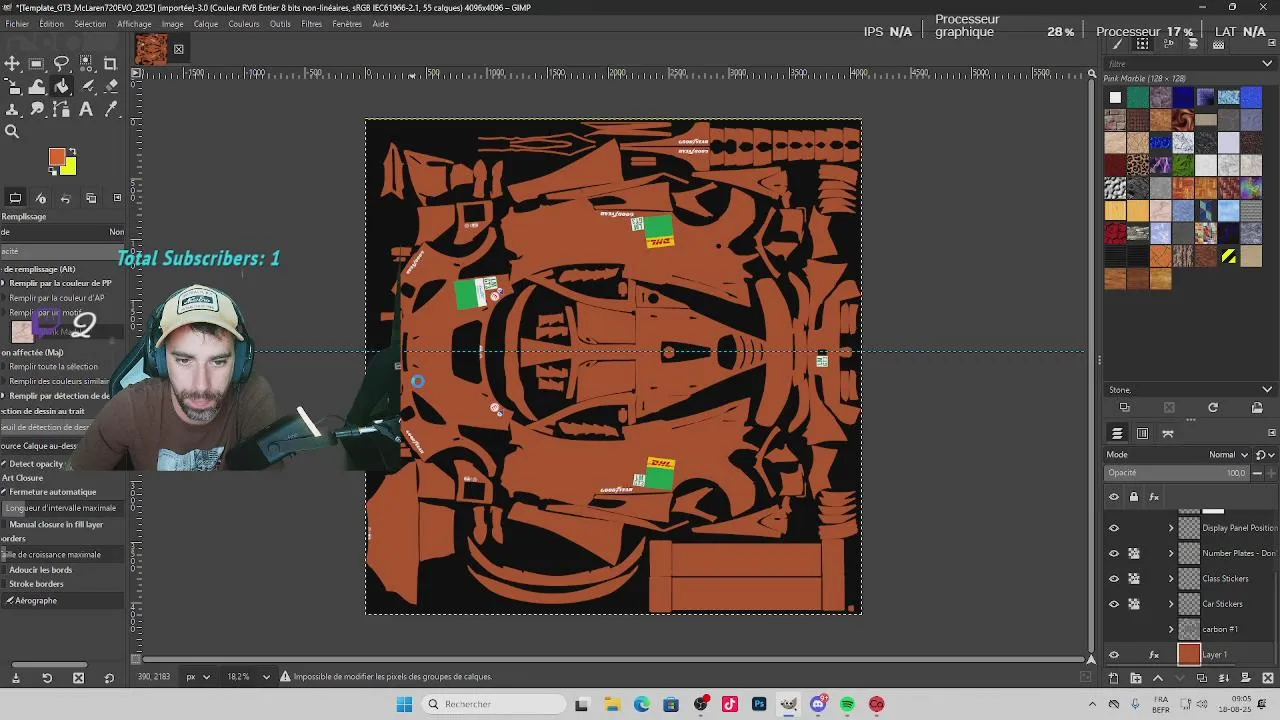
Task: Hide the Display Panel Position layer
Action: click(x=1114, y=528)
